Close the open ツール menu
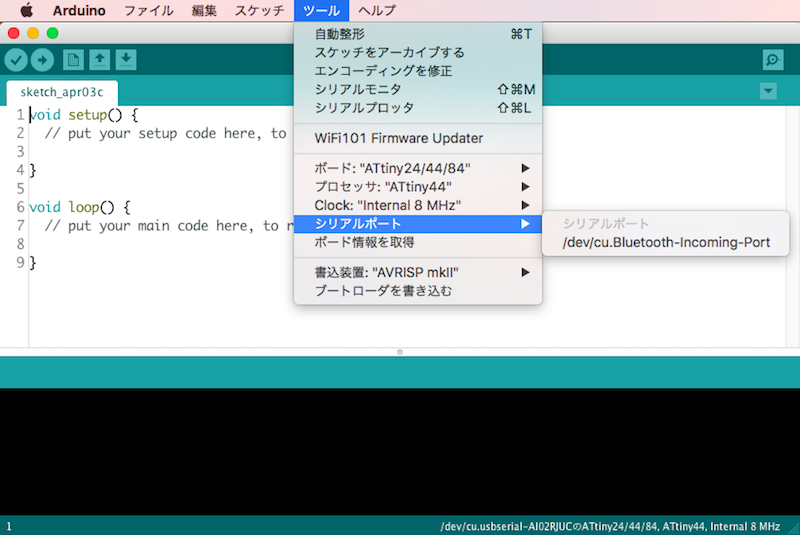 click(321, 10)
